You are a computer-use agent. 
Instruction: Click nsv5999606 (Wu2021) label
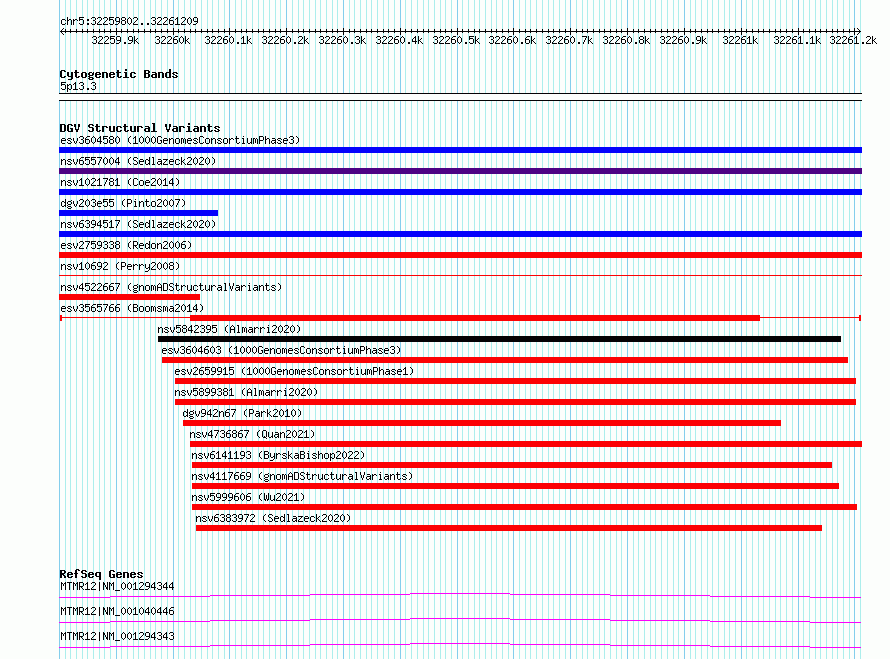coord(248,497)
